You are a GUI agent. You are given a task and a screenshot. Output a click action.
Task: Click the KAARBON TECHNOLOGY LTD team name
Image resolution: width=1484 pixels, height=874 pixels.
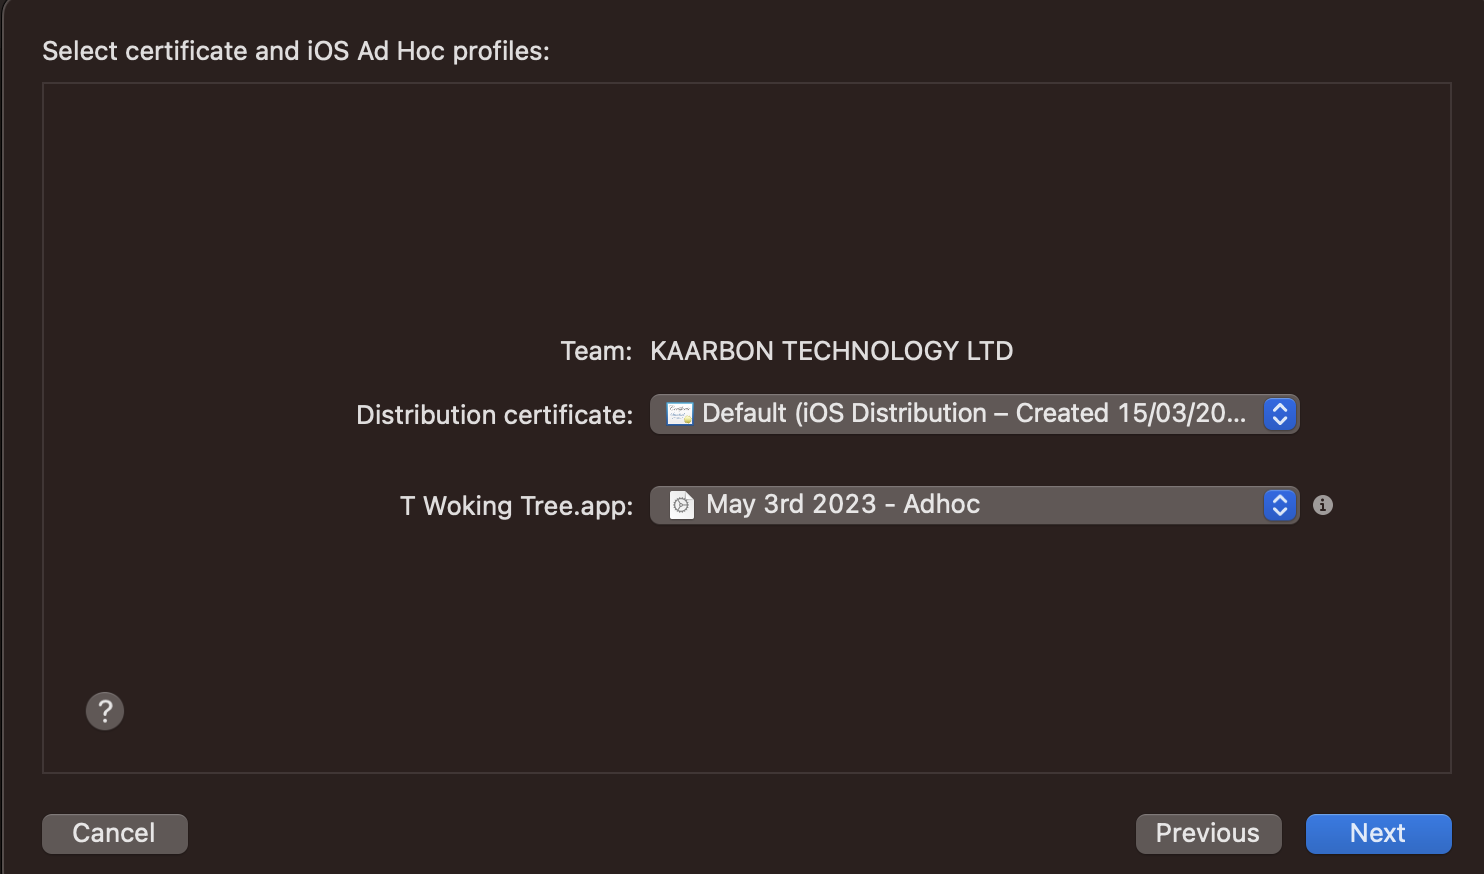831,351
